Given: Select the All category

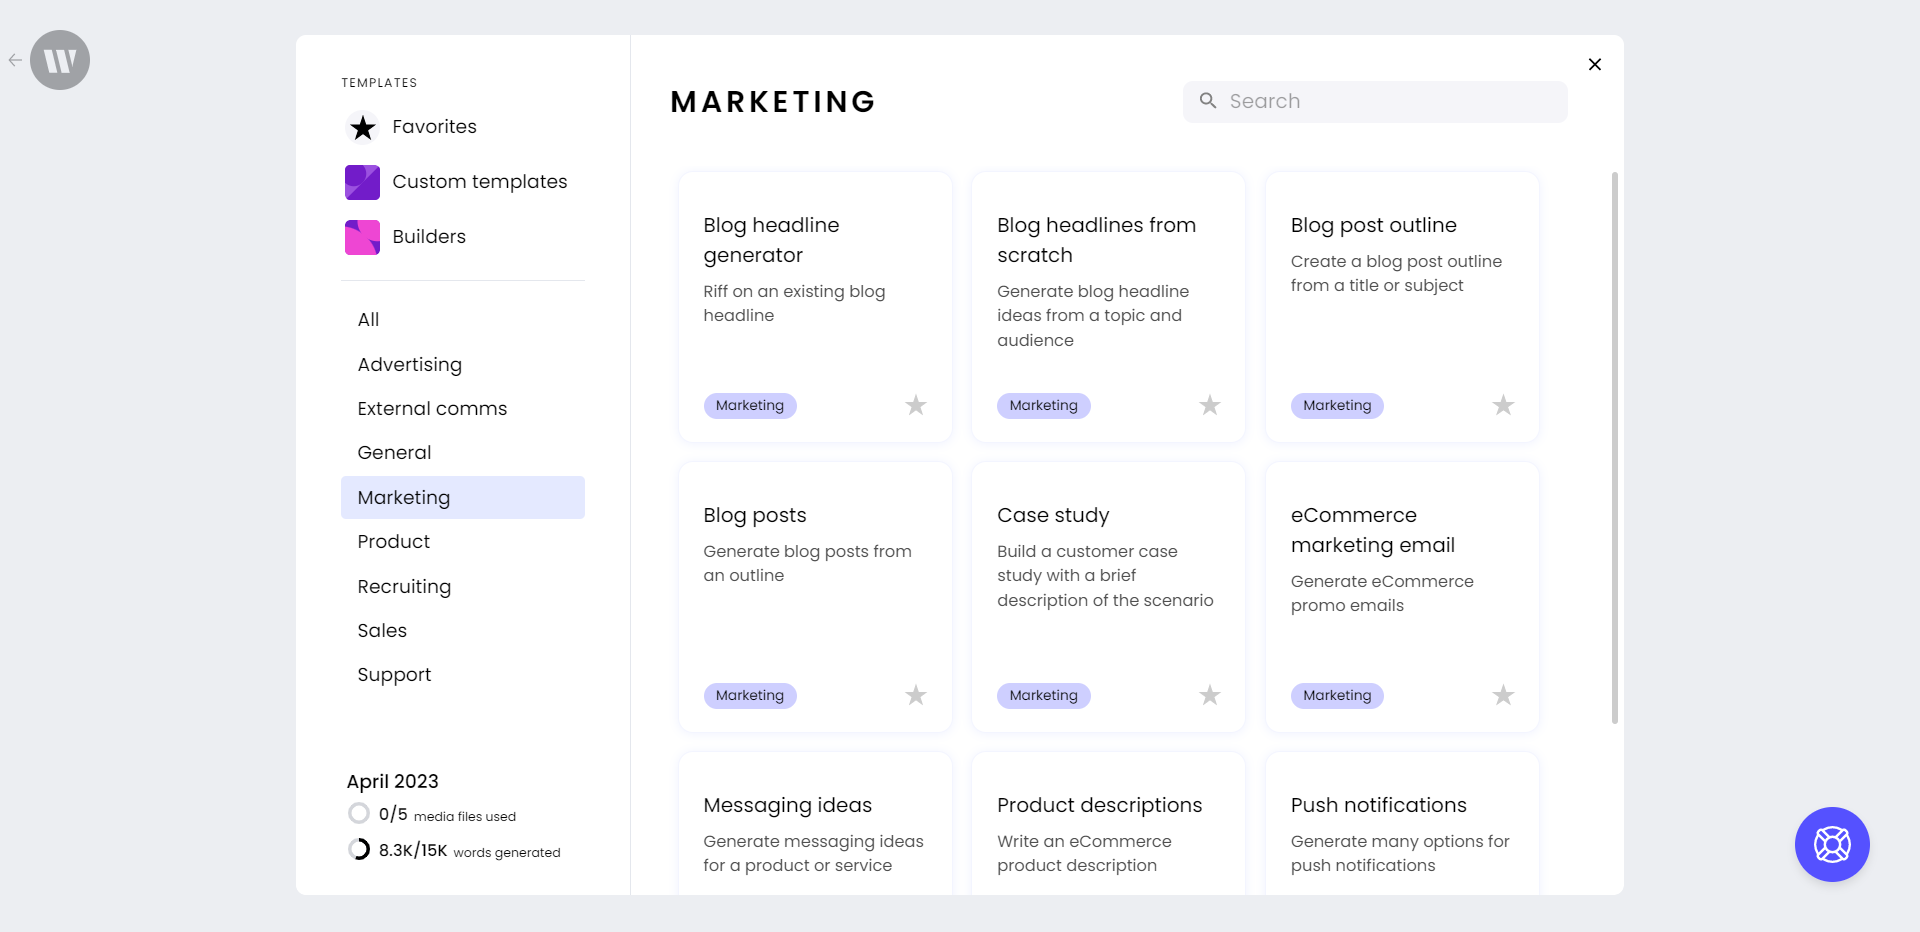Looking at the screenshot, I should click(x=463, y=320).
